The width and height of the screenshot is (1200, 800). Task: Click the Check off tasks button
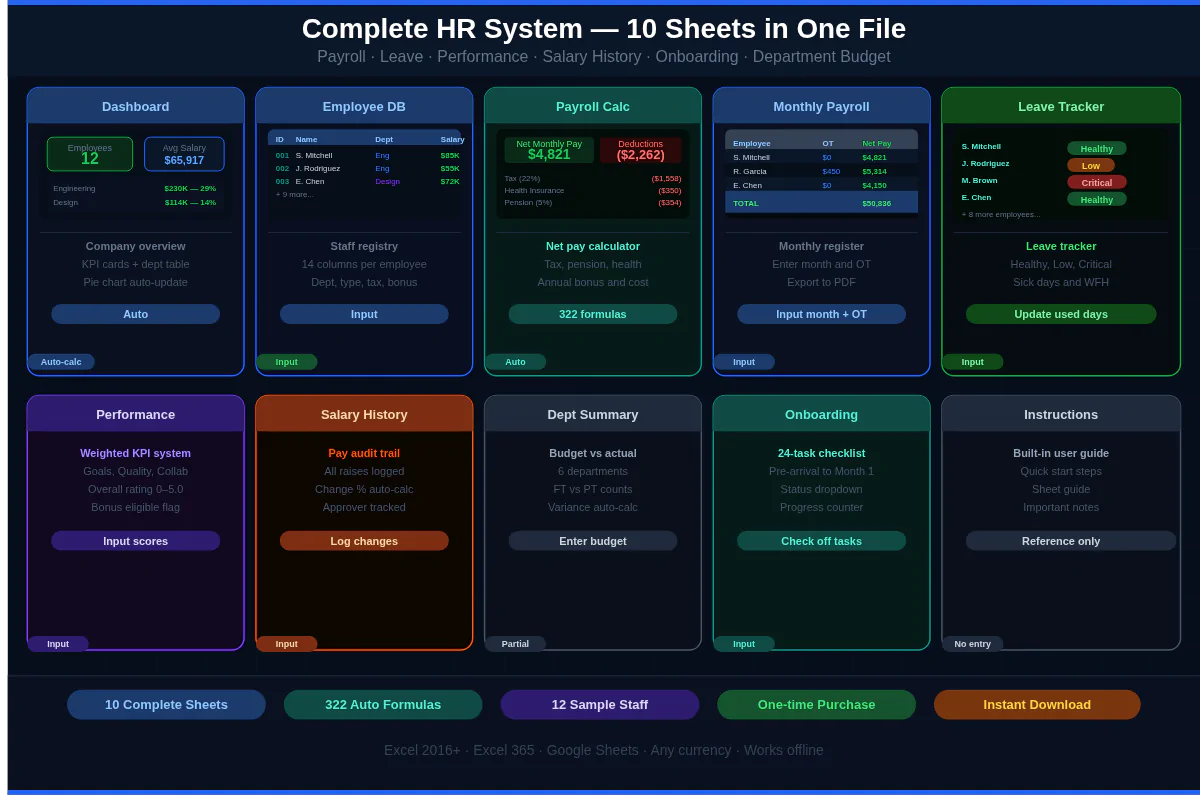coord(821,541)
